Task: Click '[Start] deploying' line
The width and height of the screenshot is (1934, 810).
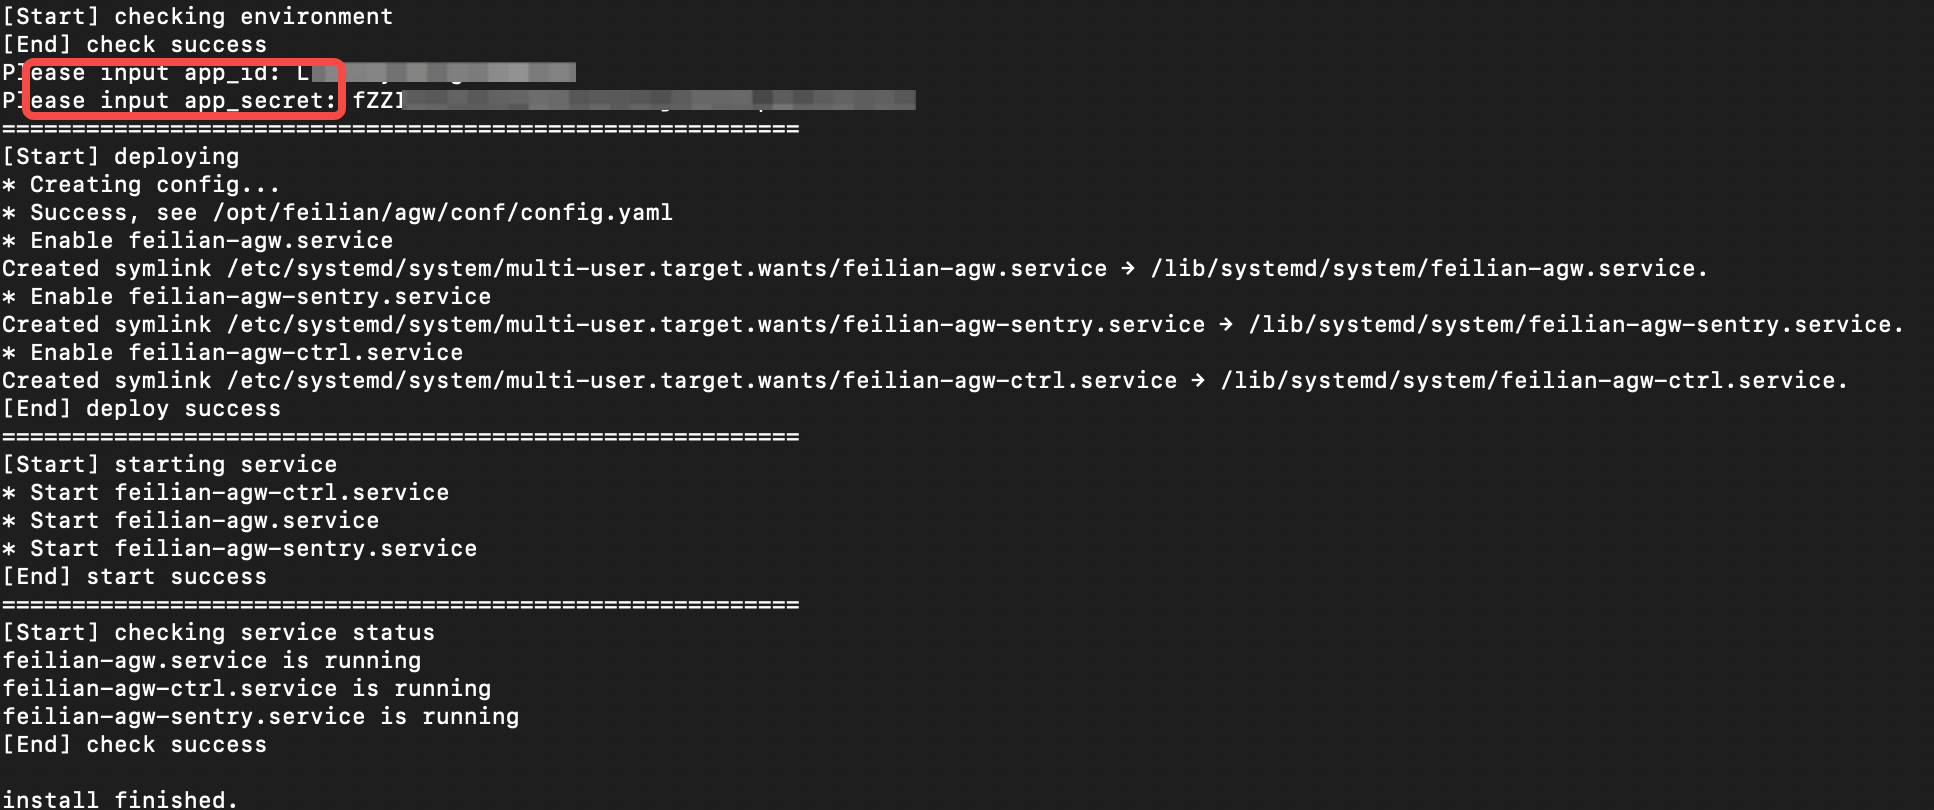Action: coord(121,157)
